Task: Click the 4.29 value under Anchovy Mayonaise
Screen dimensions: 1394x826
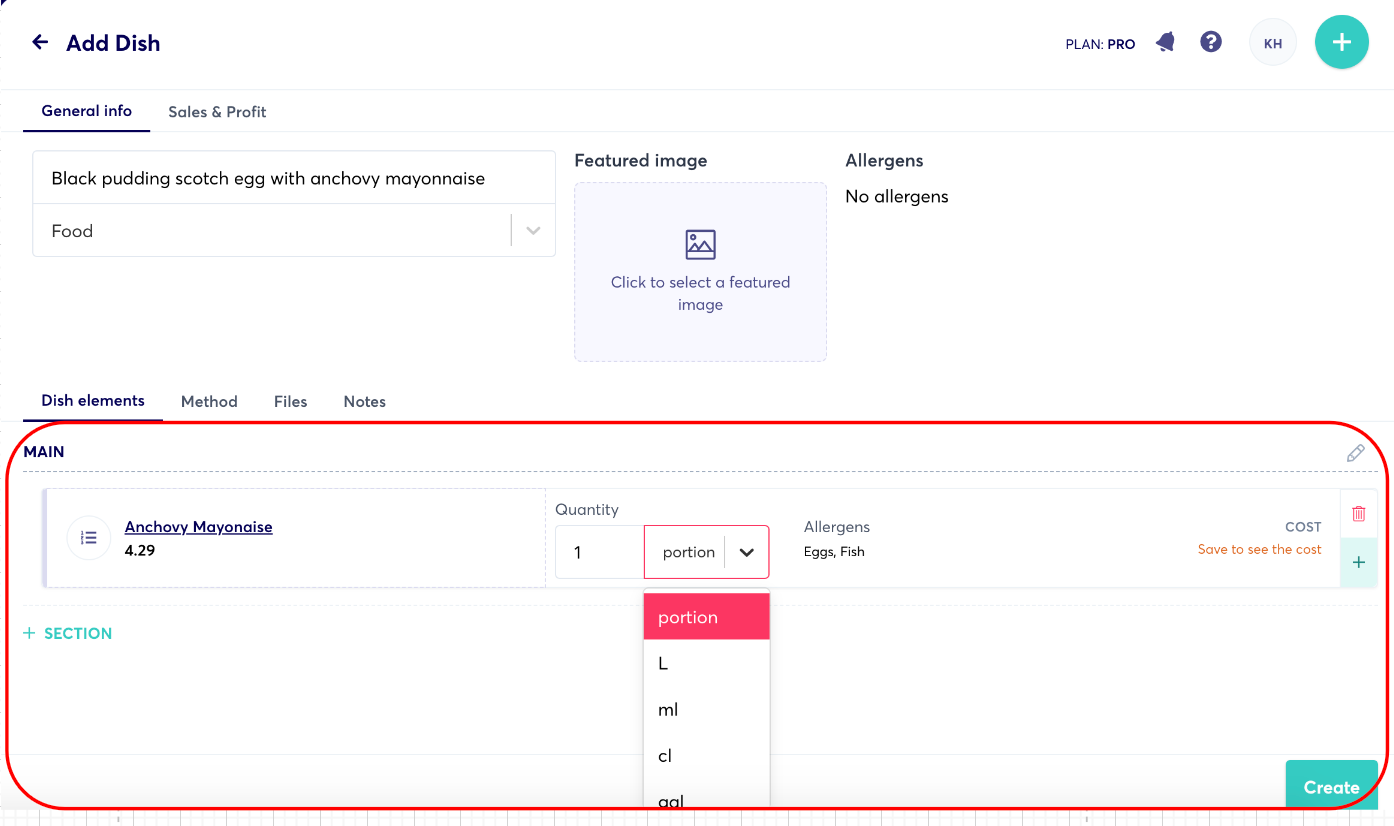Action: tap(140, 550)
